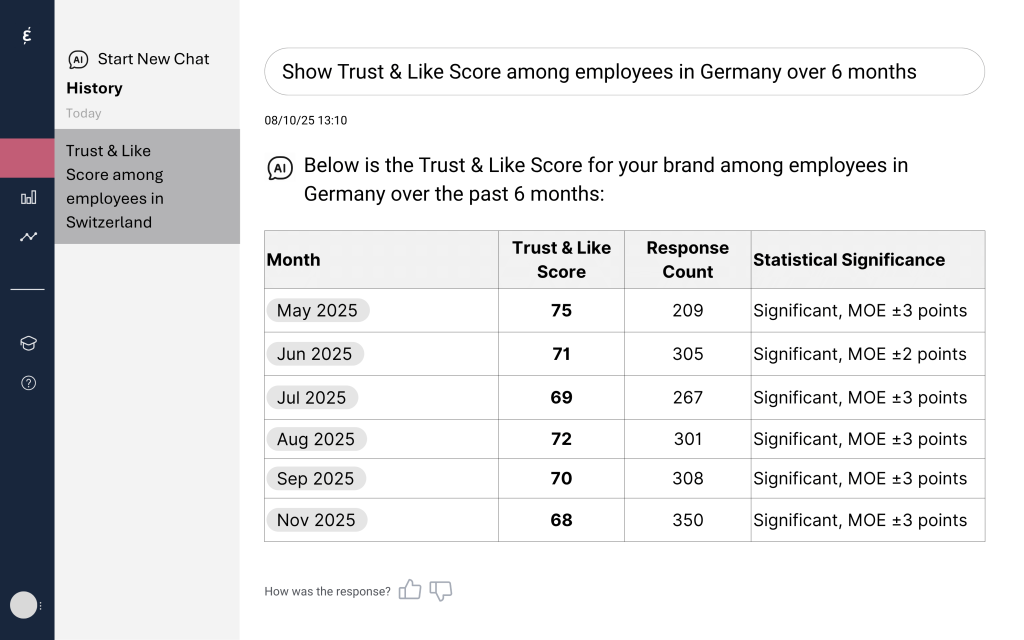
Task: Click the thumbs up feedback icon
Action: 409,590
